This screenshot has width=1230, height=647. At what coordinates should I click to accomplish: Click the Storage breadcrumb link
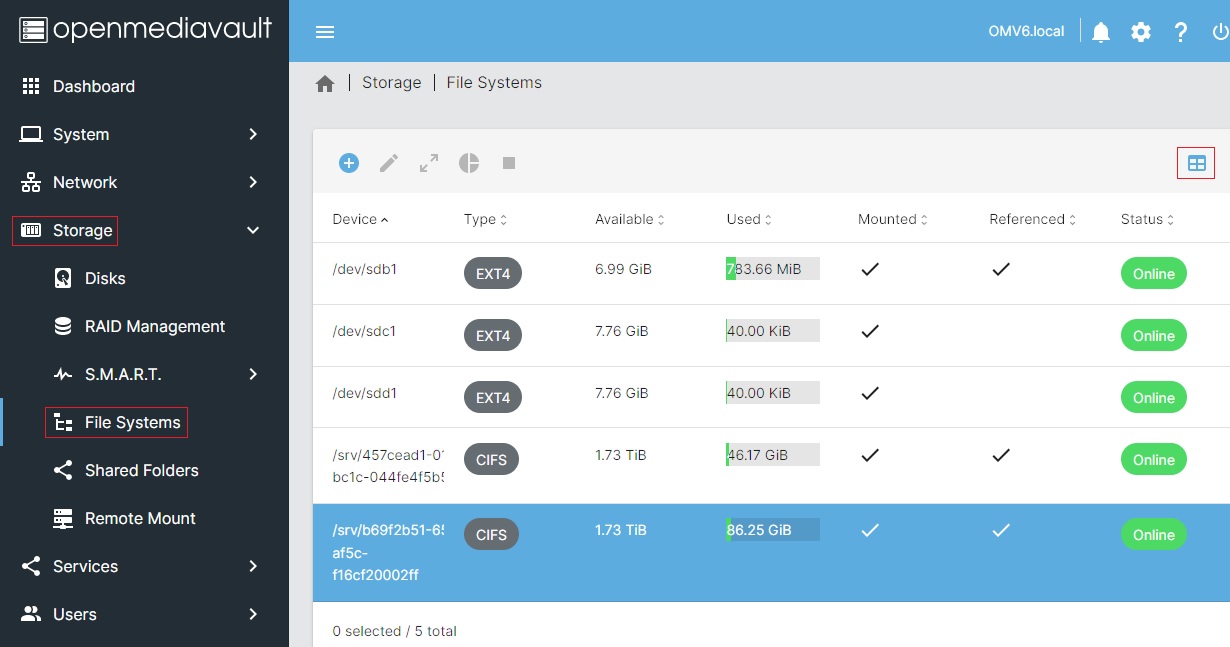391,83
